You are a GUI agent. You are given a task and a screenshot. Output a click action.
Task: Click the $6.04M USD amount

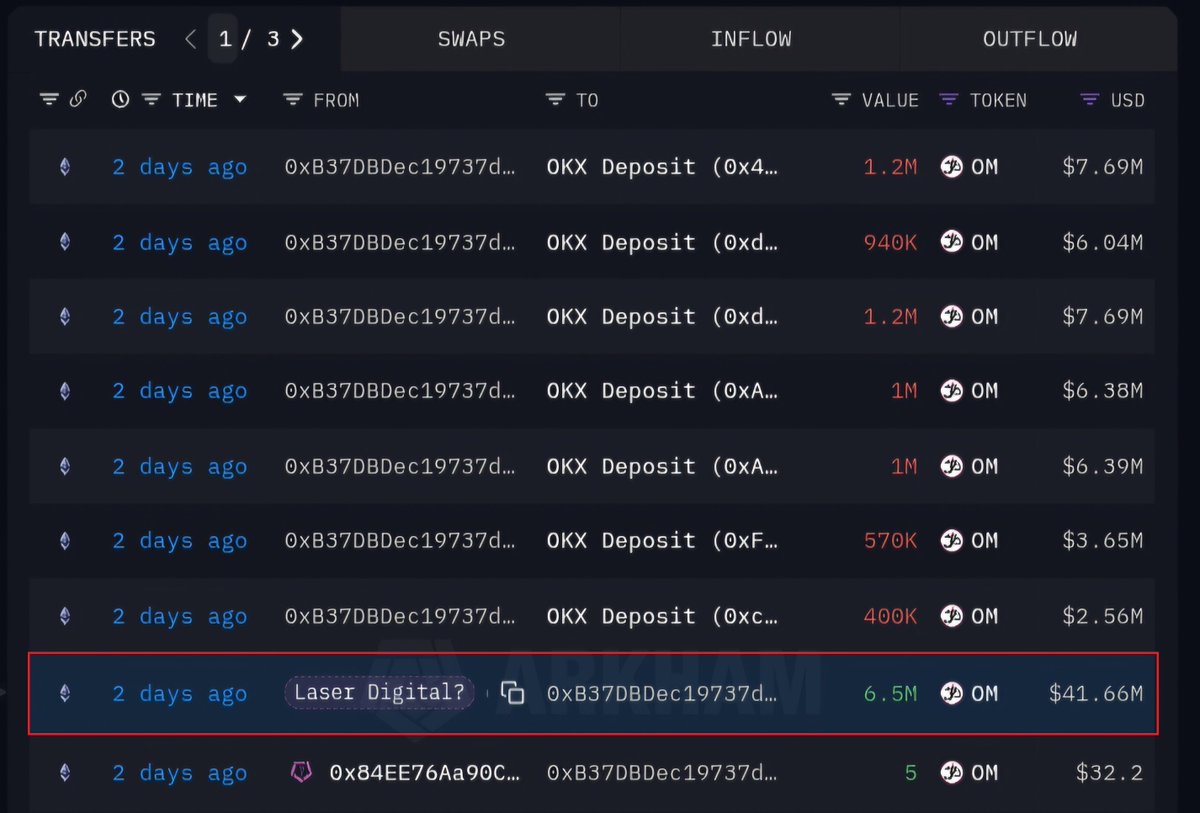pos(1102,242)
